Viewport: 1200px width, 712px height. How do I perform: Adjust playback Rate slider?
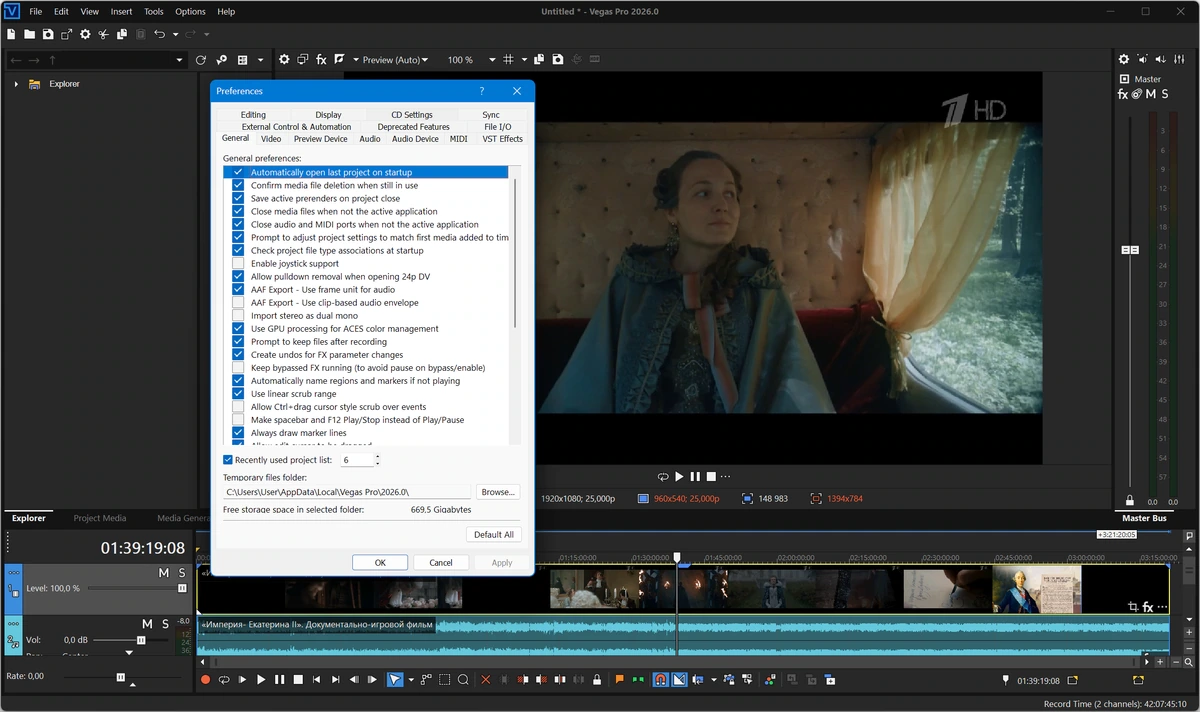pos(121,677)
